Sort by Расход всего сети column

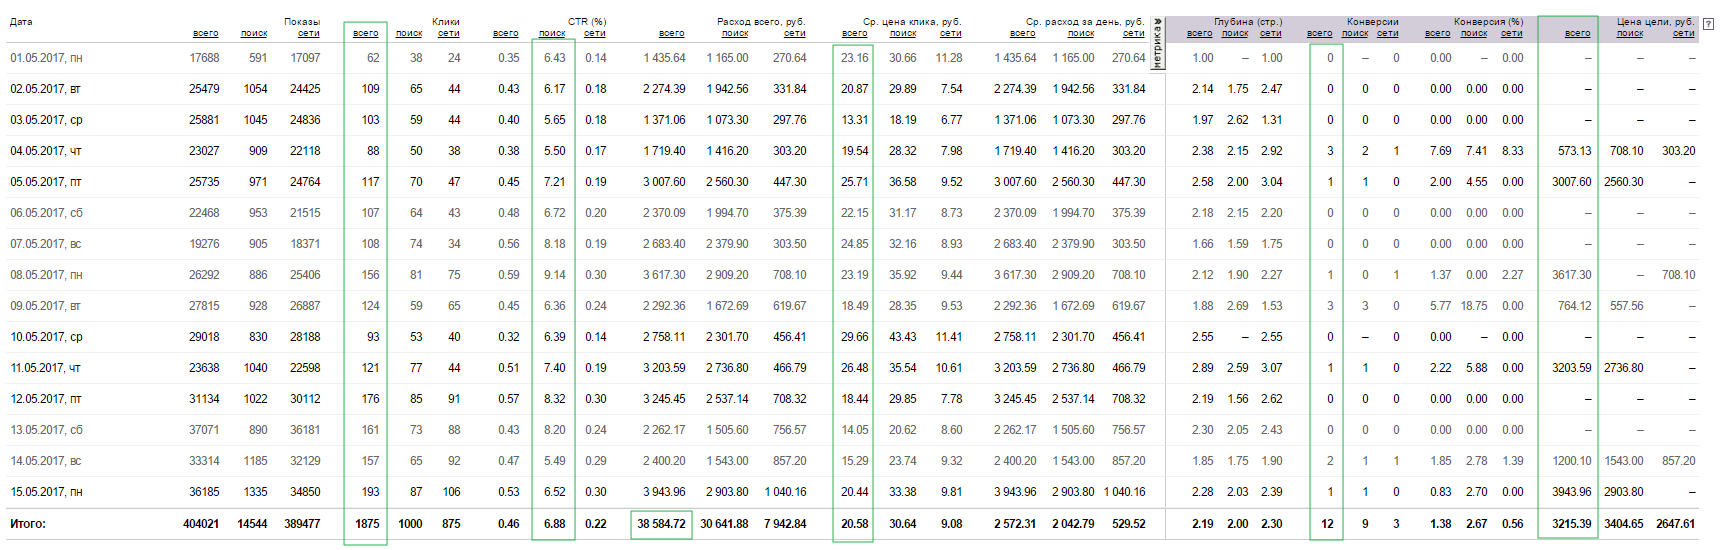tap(795, 34)
